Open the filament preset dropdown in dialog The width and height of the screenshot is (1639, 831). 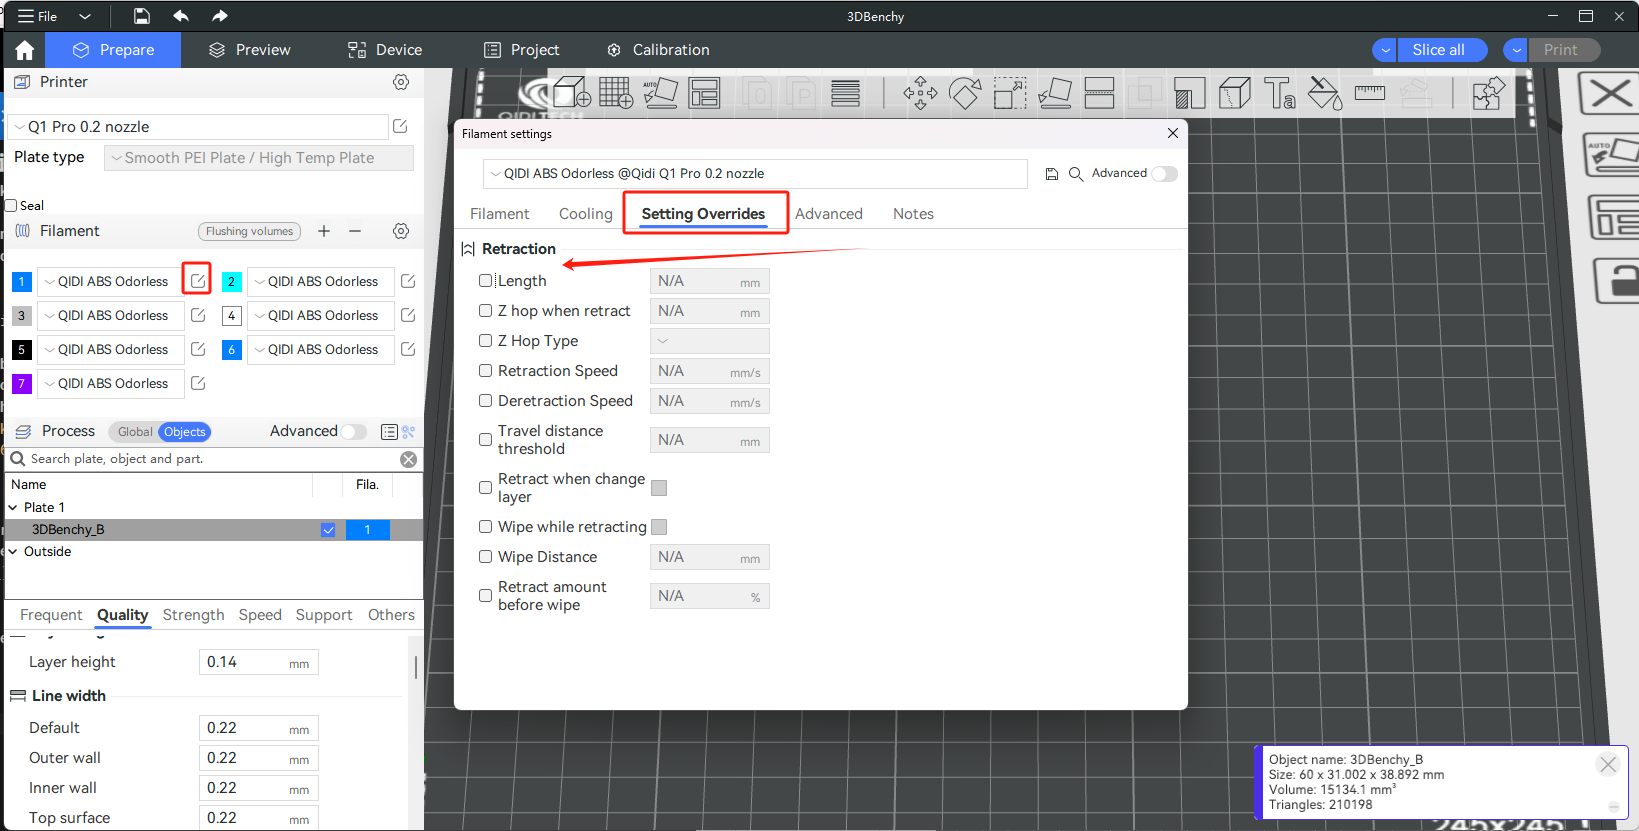click(x=755, y=174)
